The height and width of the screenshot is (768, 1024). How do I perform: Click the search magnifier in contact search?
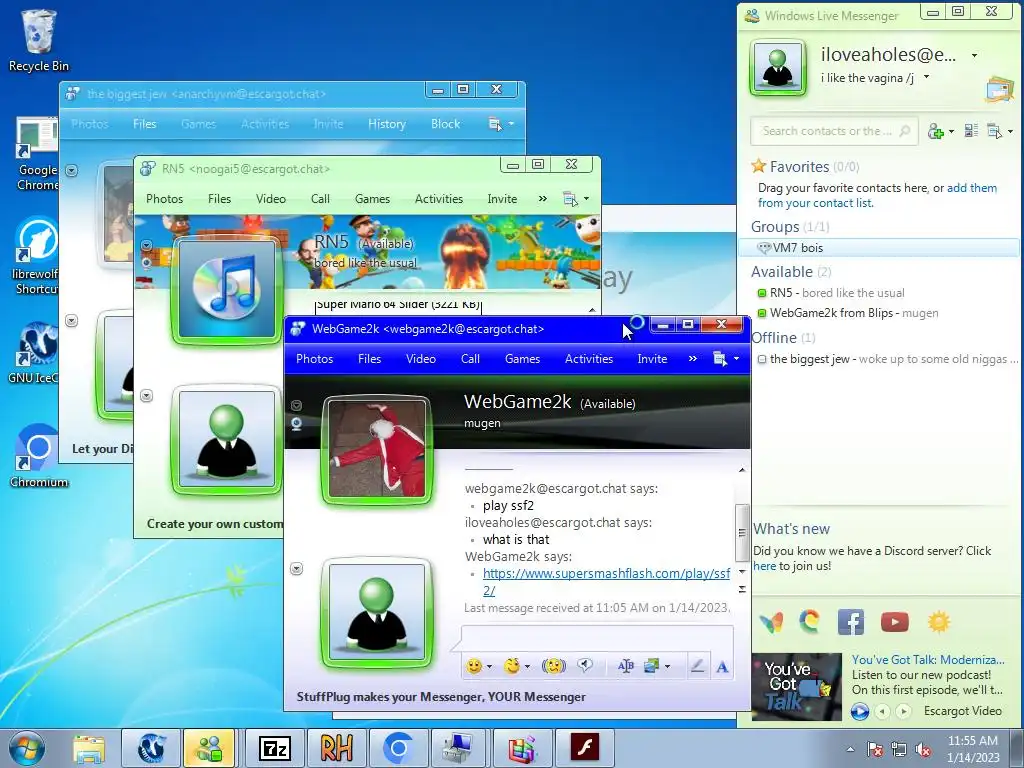click(904, 131)
